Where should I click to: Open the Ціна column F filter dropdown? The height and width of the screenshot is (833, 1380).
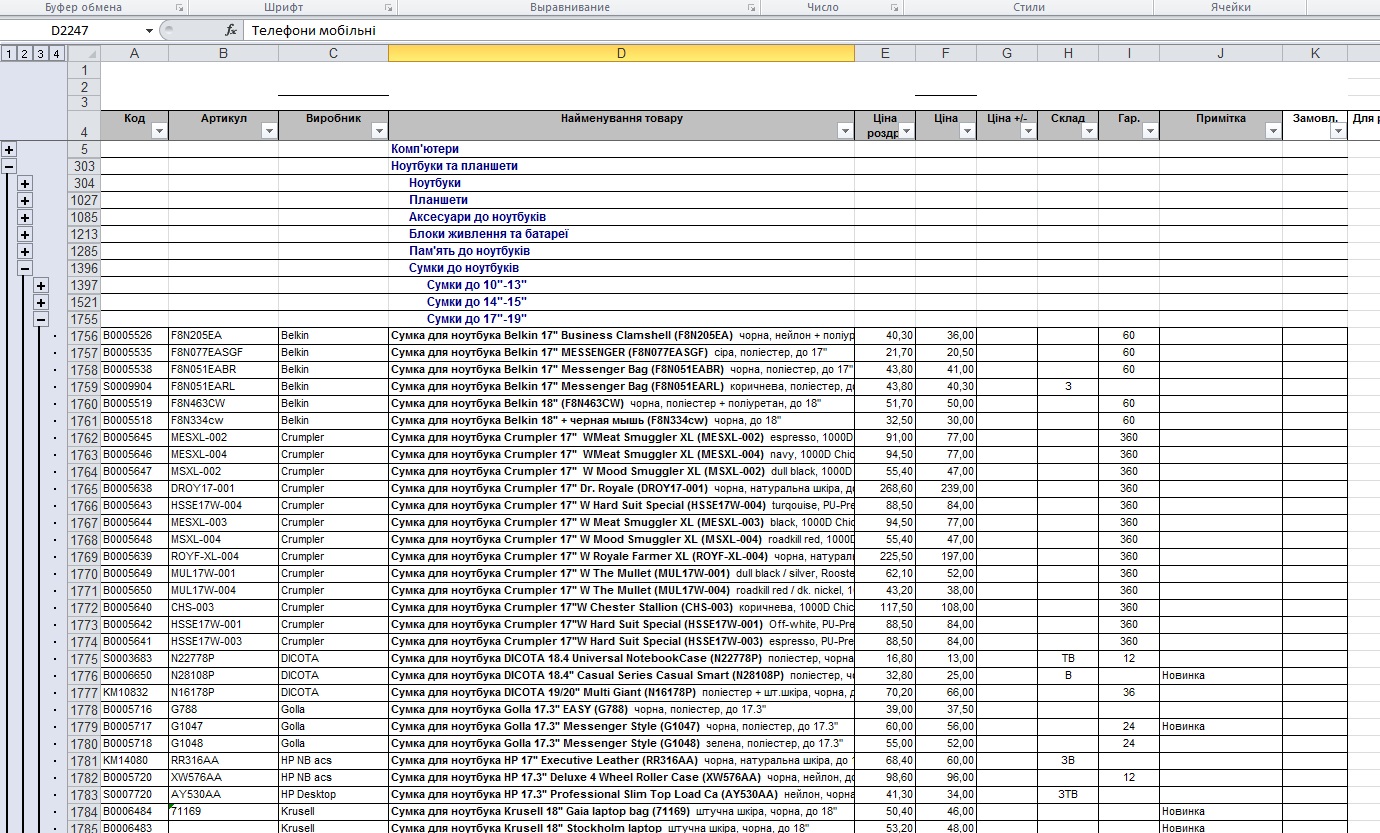[x=967, y=131]
